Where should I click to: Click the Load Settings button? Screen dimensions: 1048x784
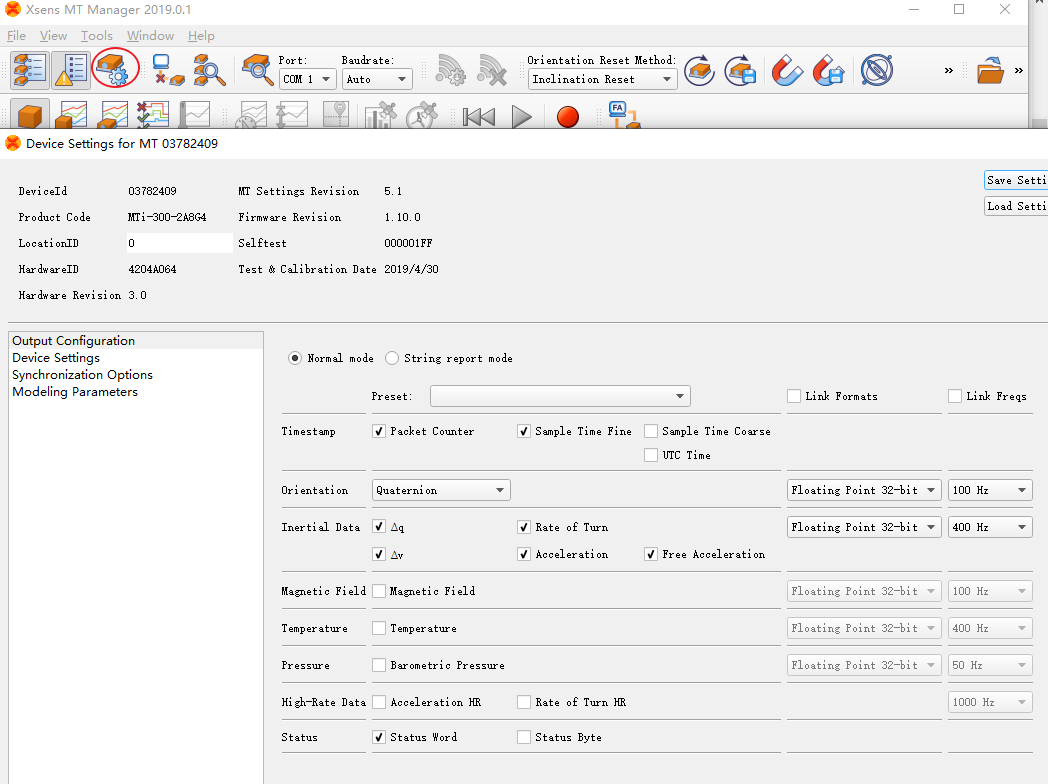1015,207
